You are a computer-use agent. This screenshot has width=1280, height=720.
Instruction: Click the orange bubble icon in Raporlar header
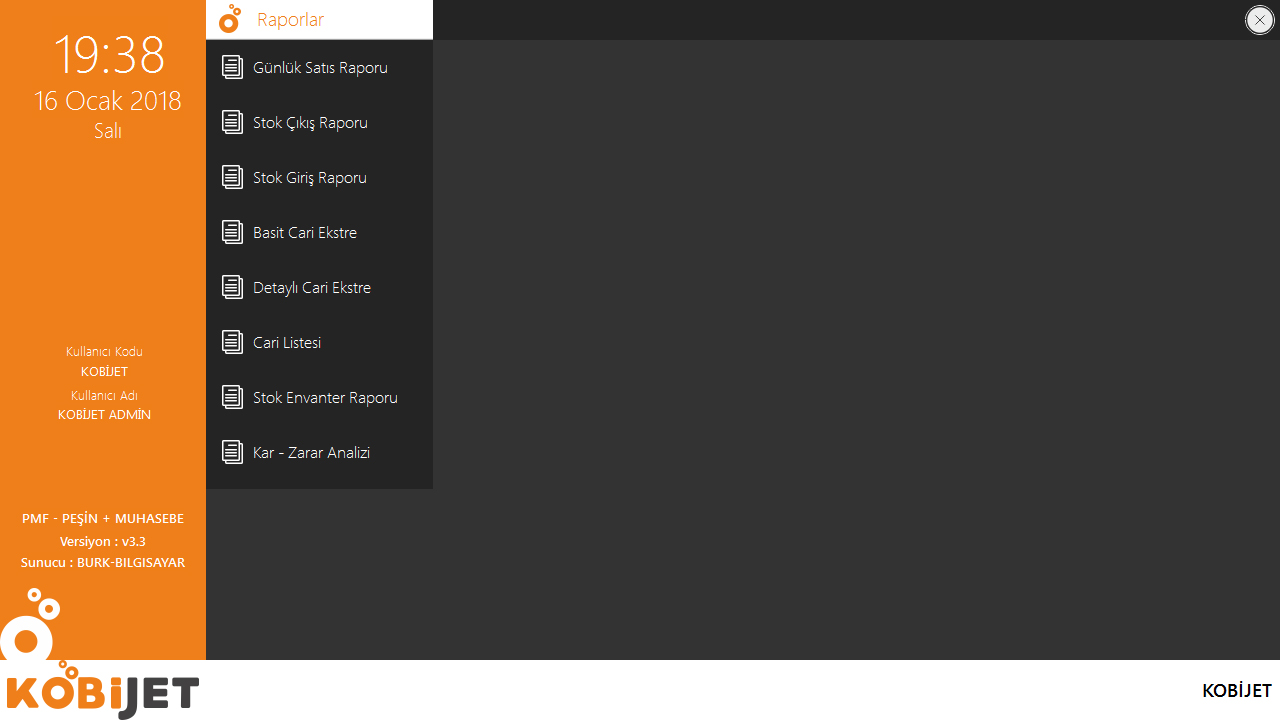(x=230, y=19)
